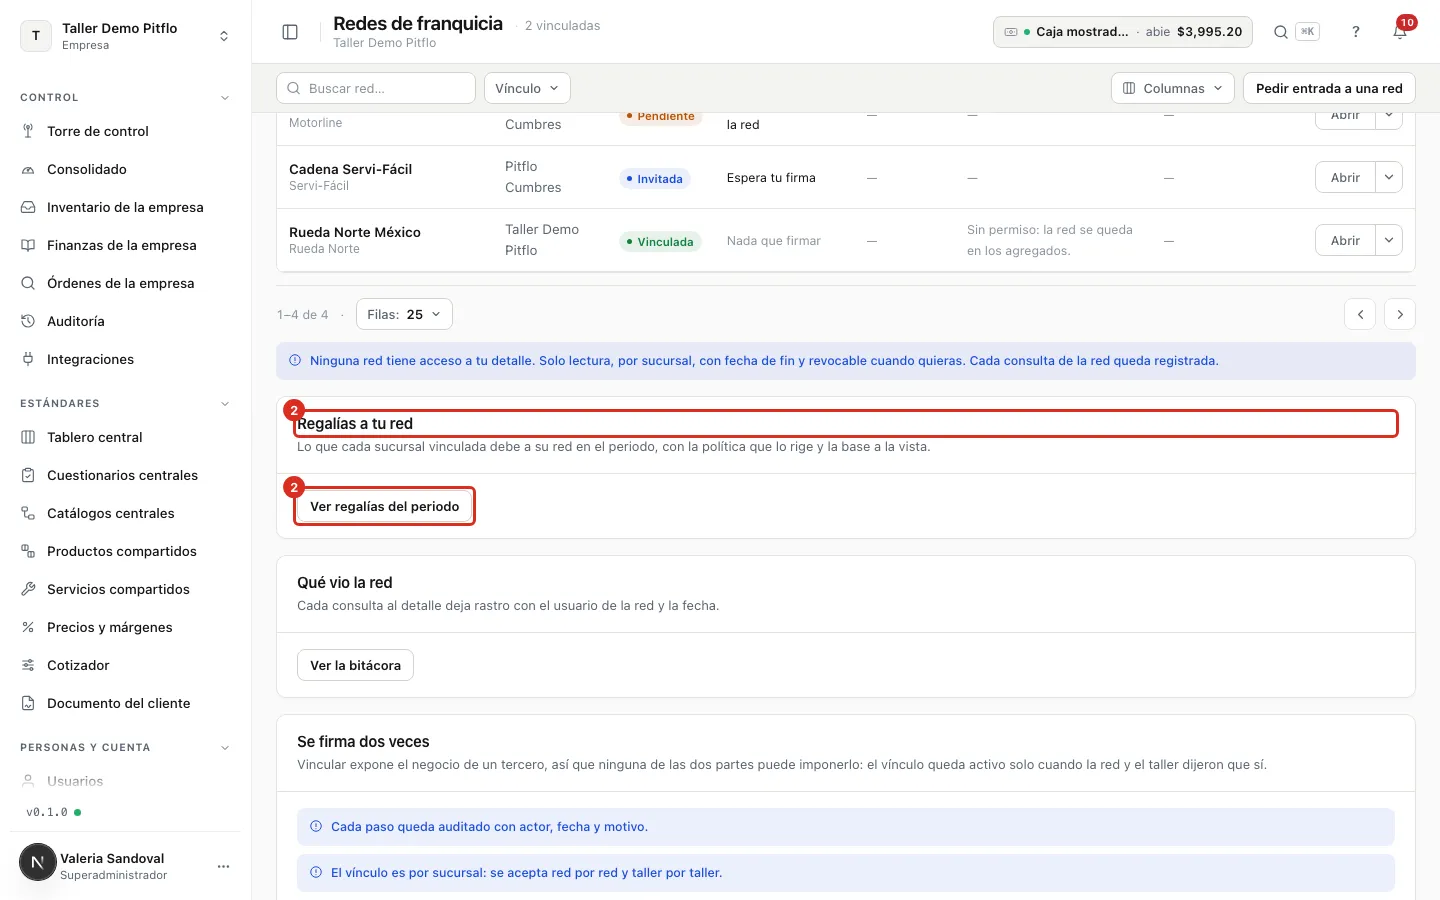
Task: Go to next page arrow
Action: (1400, 314)
